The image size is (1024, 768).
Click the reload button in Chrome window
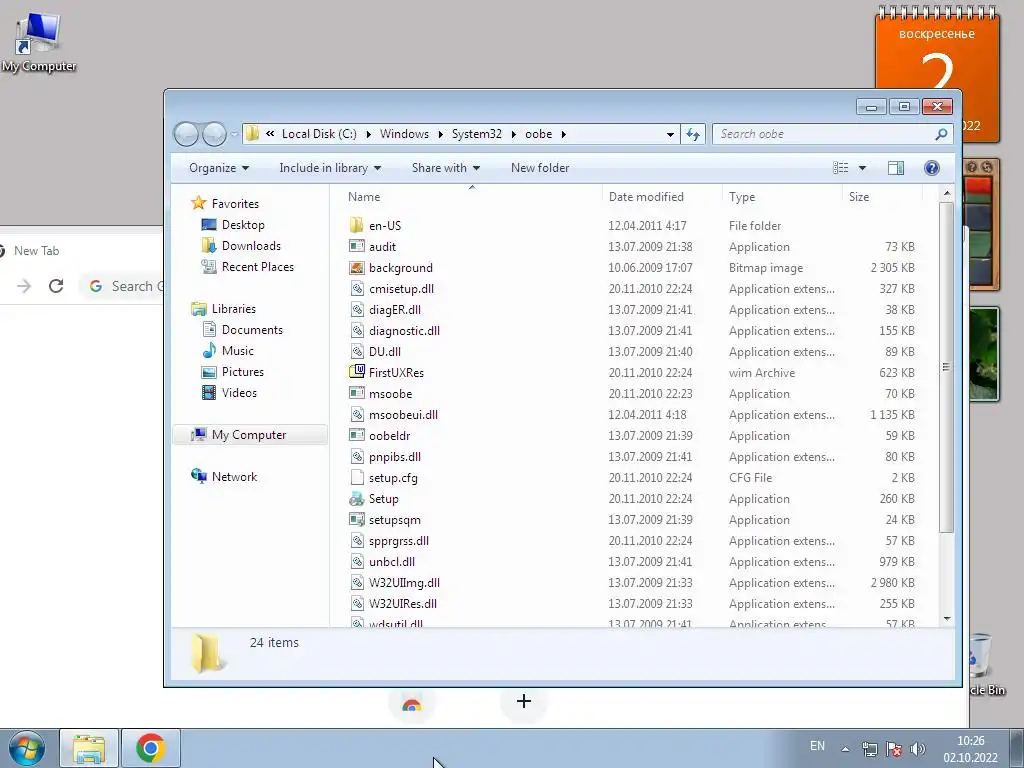56,285
